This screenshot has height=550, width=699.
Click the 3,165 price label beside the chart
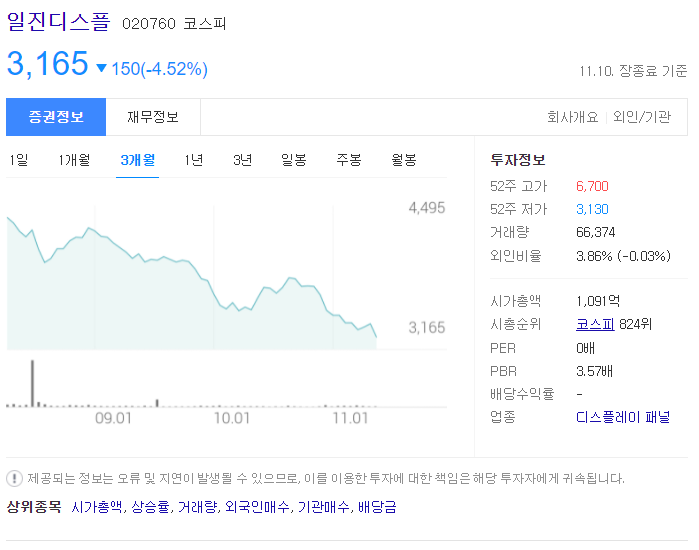click(427, 328)
